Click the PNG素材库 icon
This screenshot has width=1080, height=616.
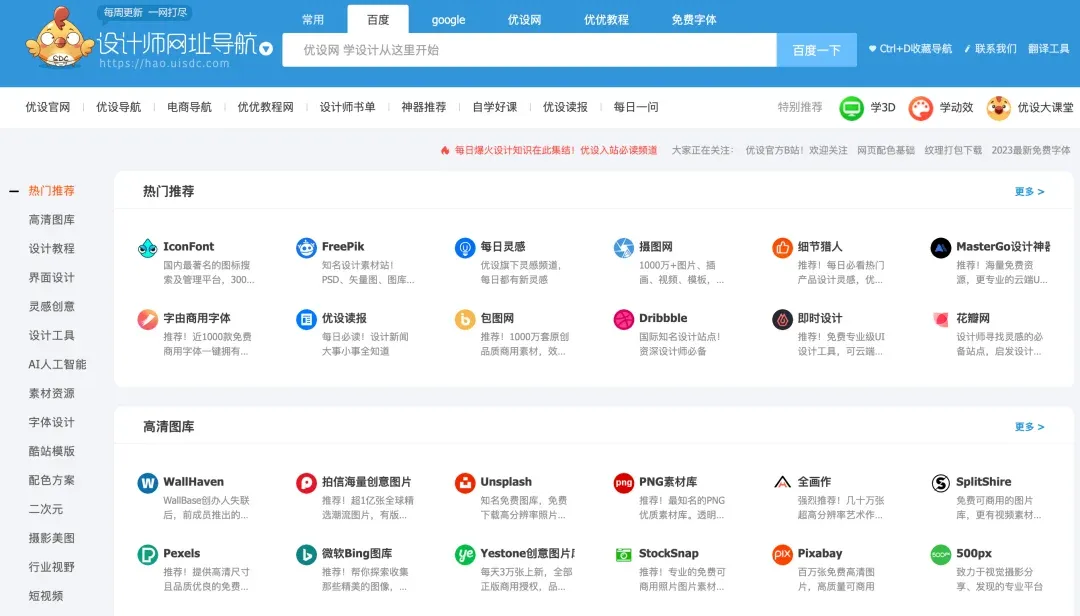tap(623, 483)
